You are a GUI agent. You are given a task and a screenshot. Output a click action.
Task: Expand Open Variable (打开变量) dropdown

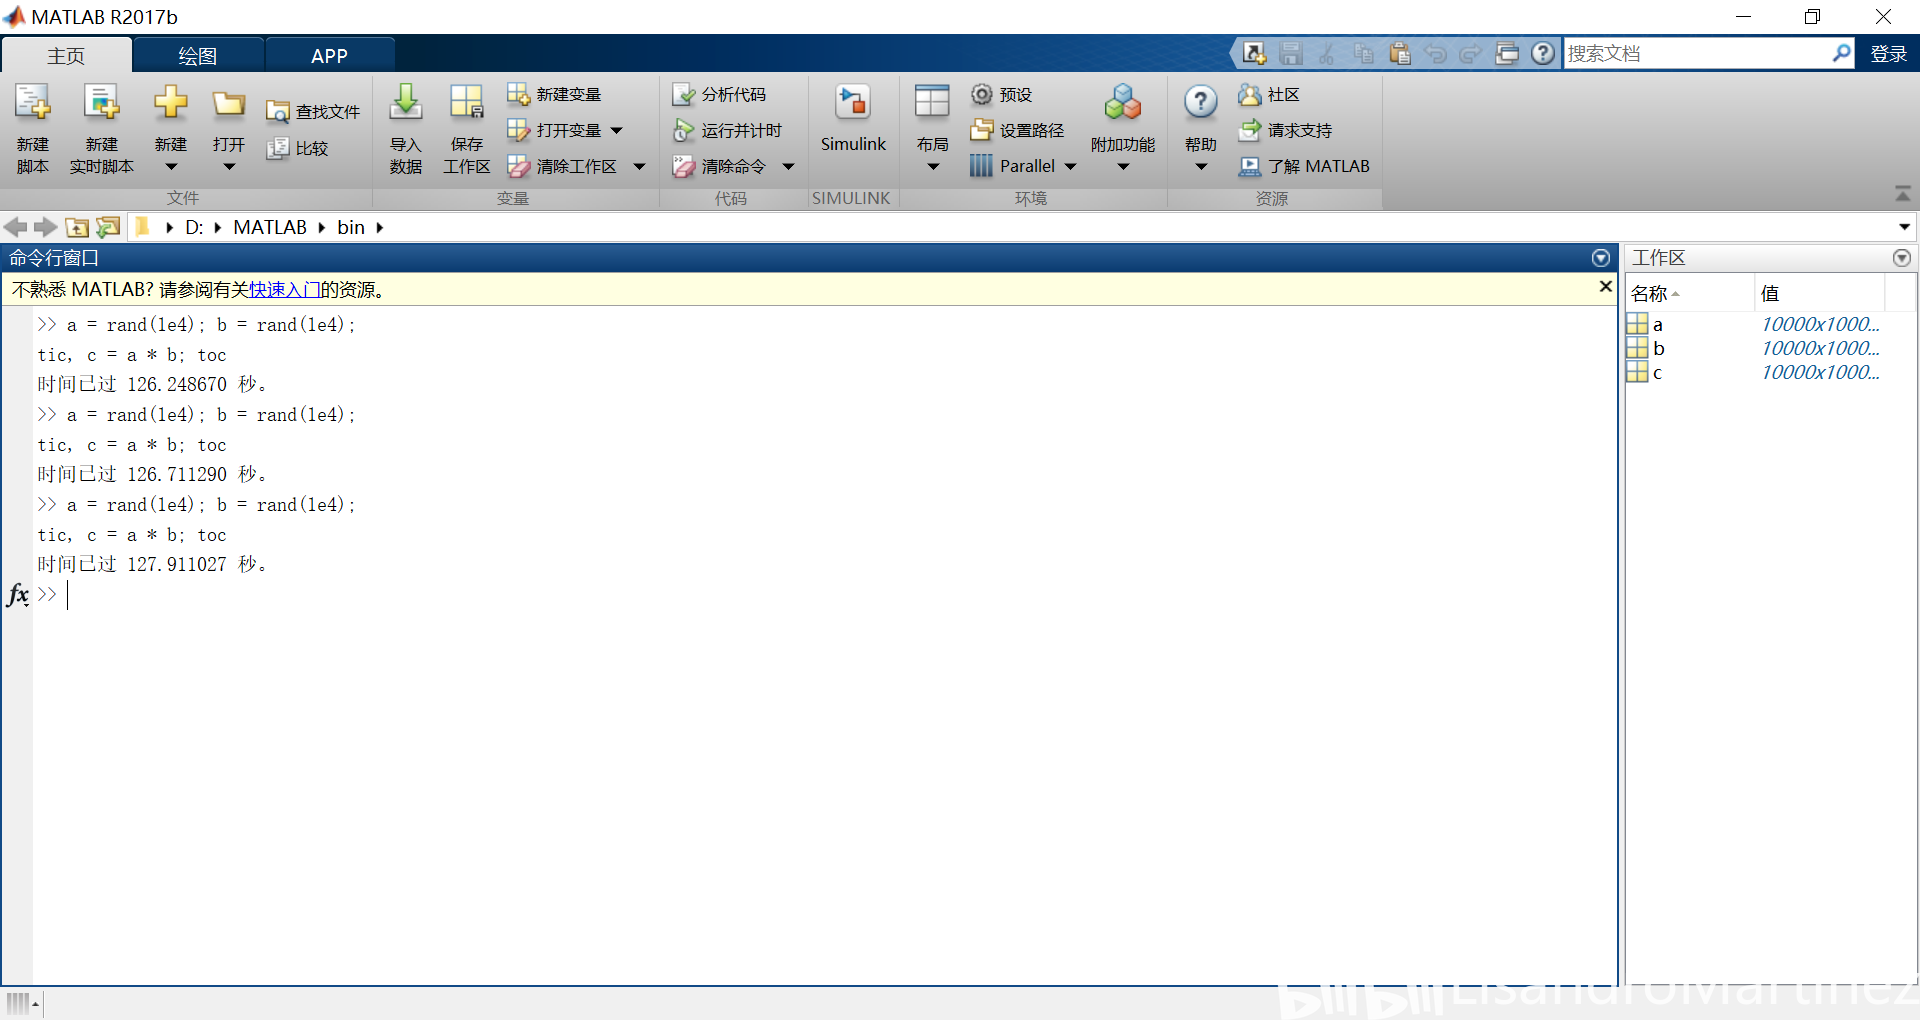tap(616, 130)
